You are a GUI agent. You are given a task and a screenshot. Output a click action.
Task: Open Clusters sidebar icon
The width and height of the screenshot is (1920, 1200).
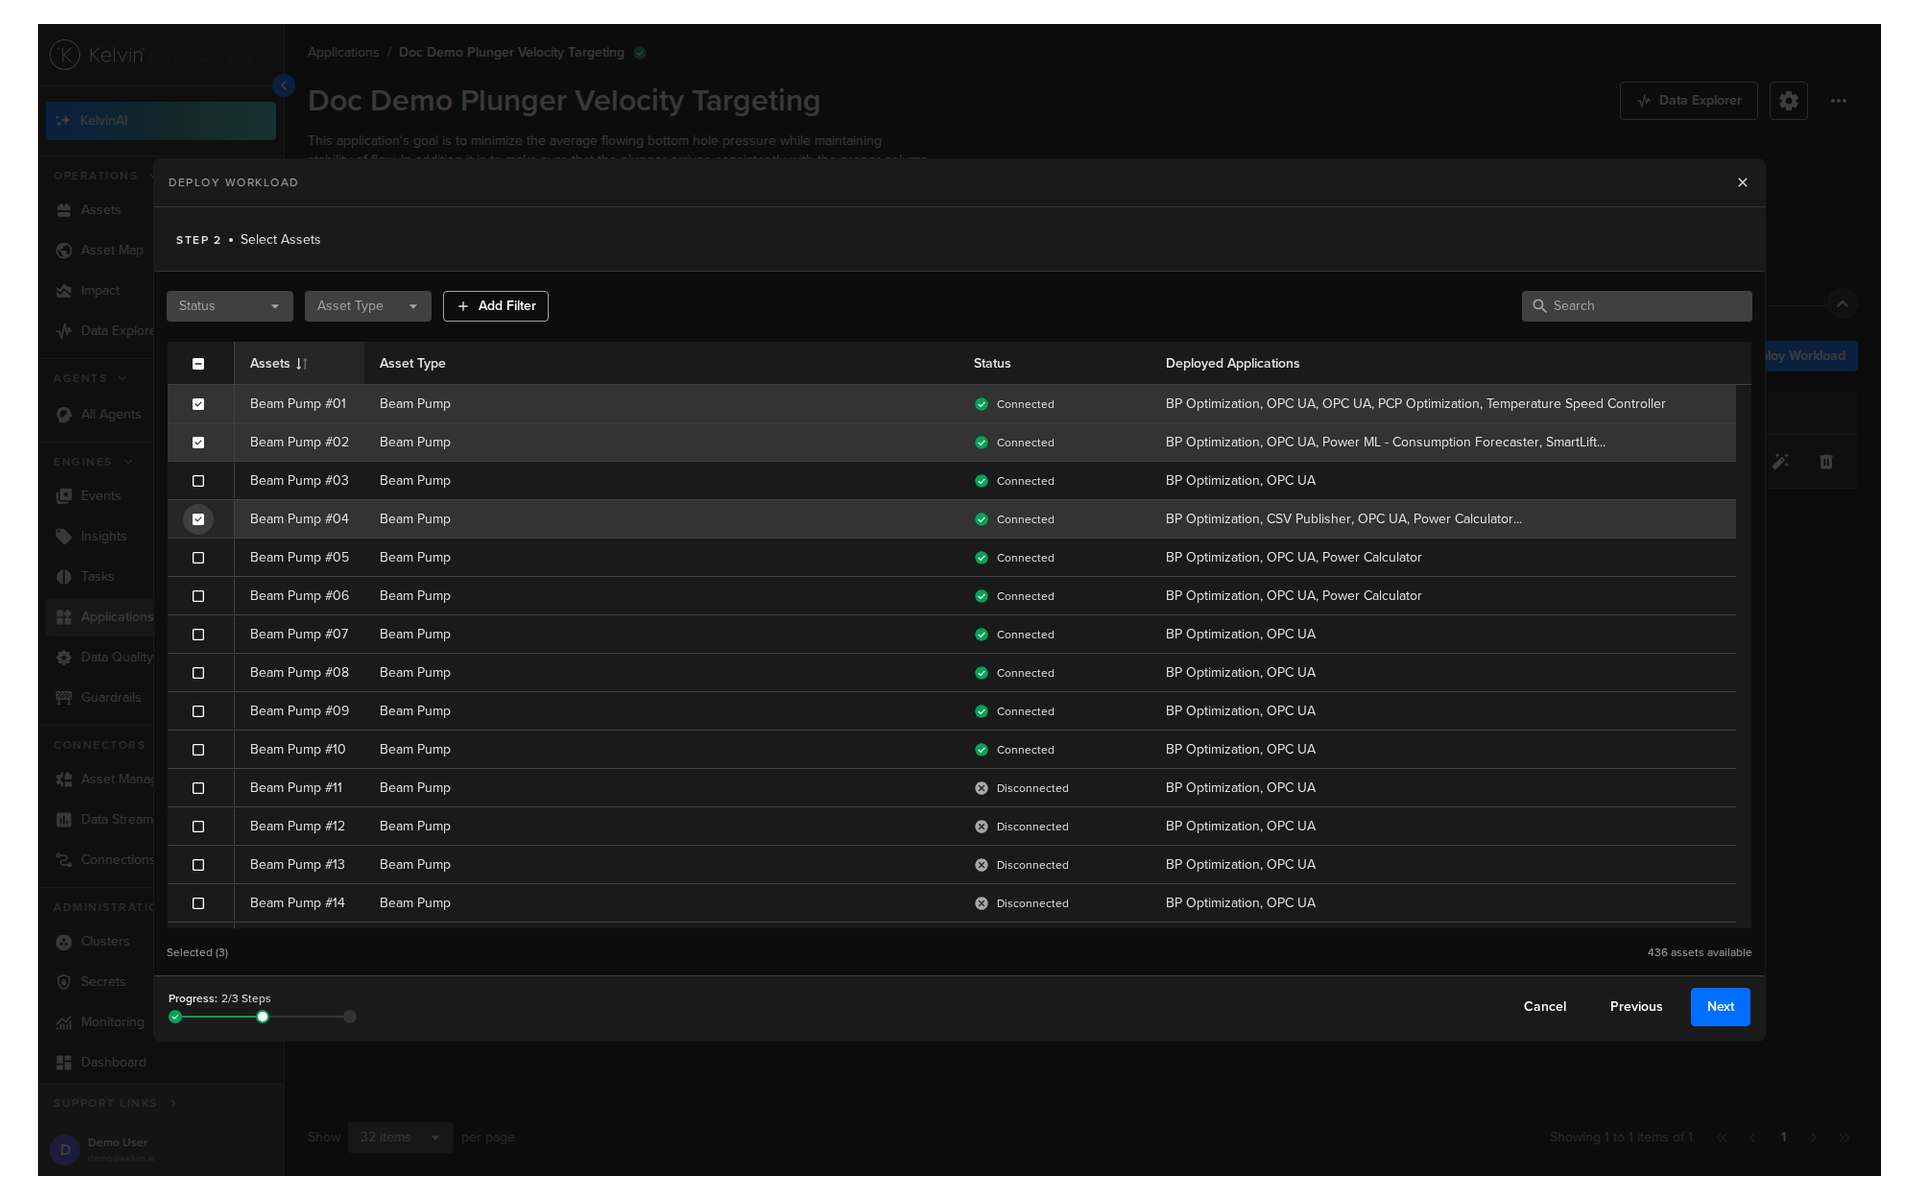click(x=64, y=942)
